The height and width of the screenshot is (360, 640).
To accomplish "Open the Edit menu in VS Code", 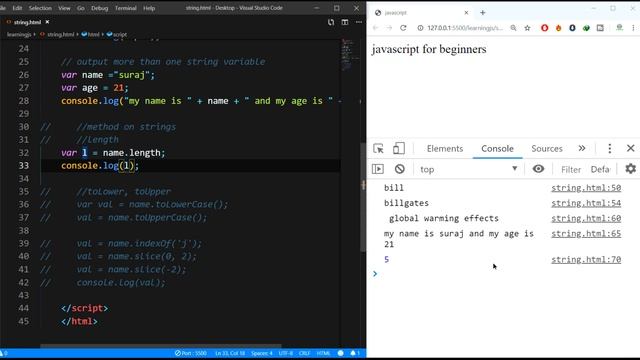I will click(x=17, y=8).
